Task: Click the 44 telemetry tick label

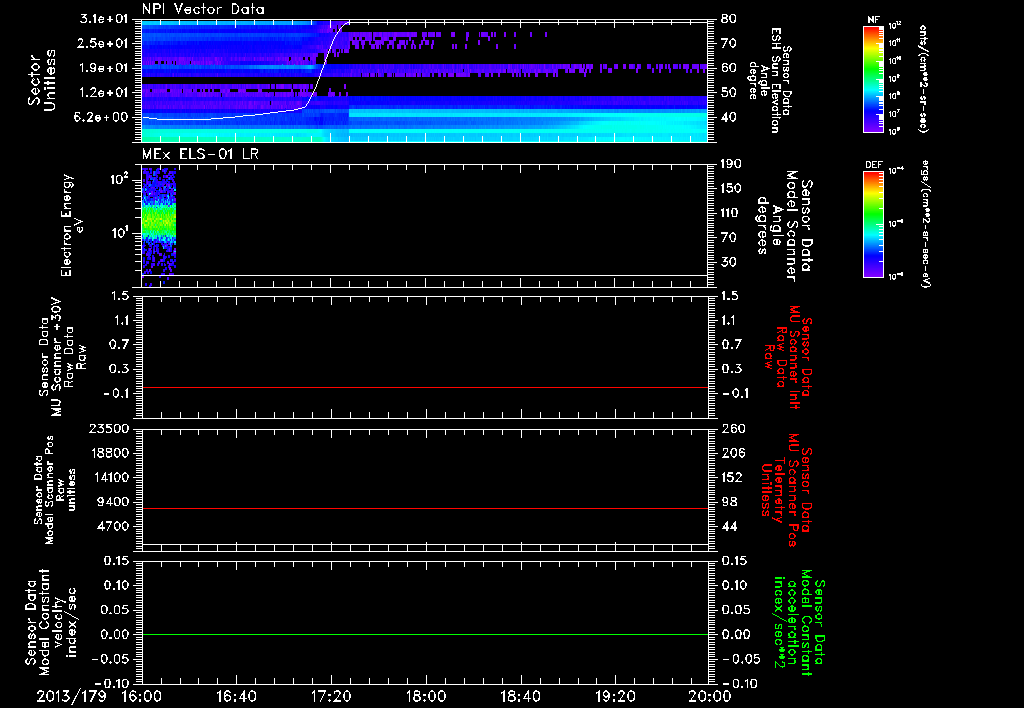Action: 729,526
